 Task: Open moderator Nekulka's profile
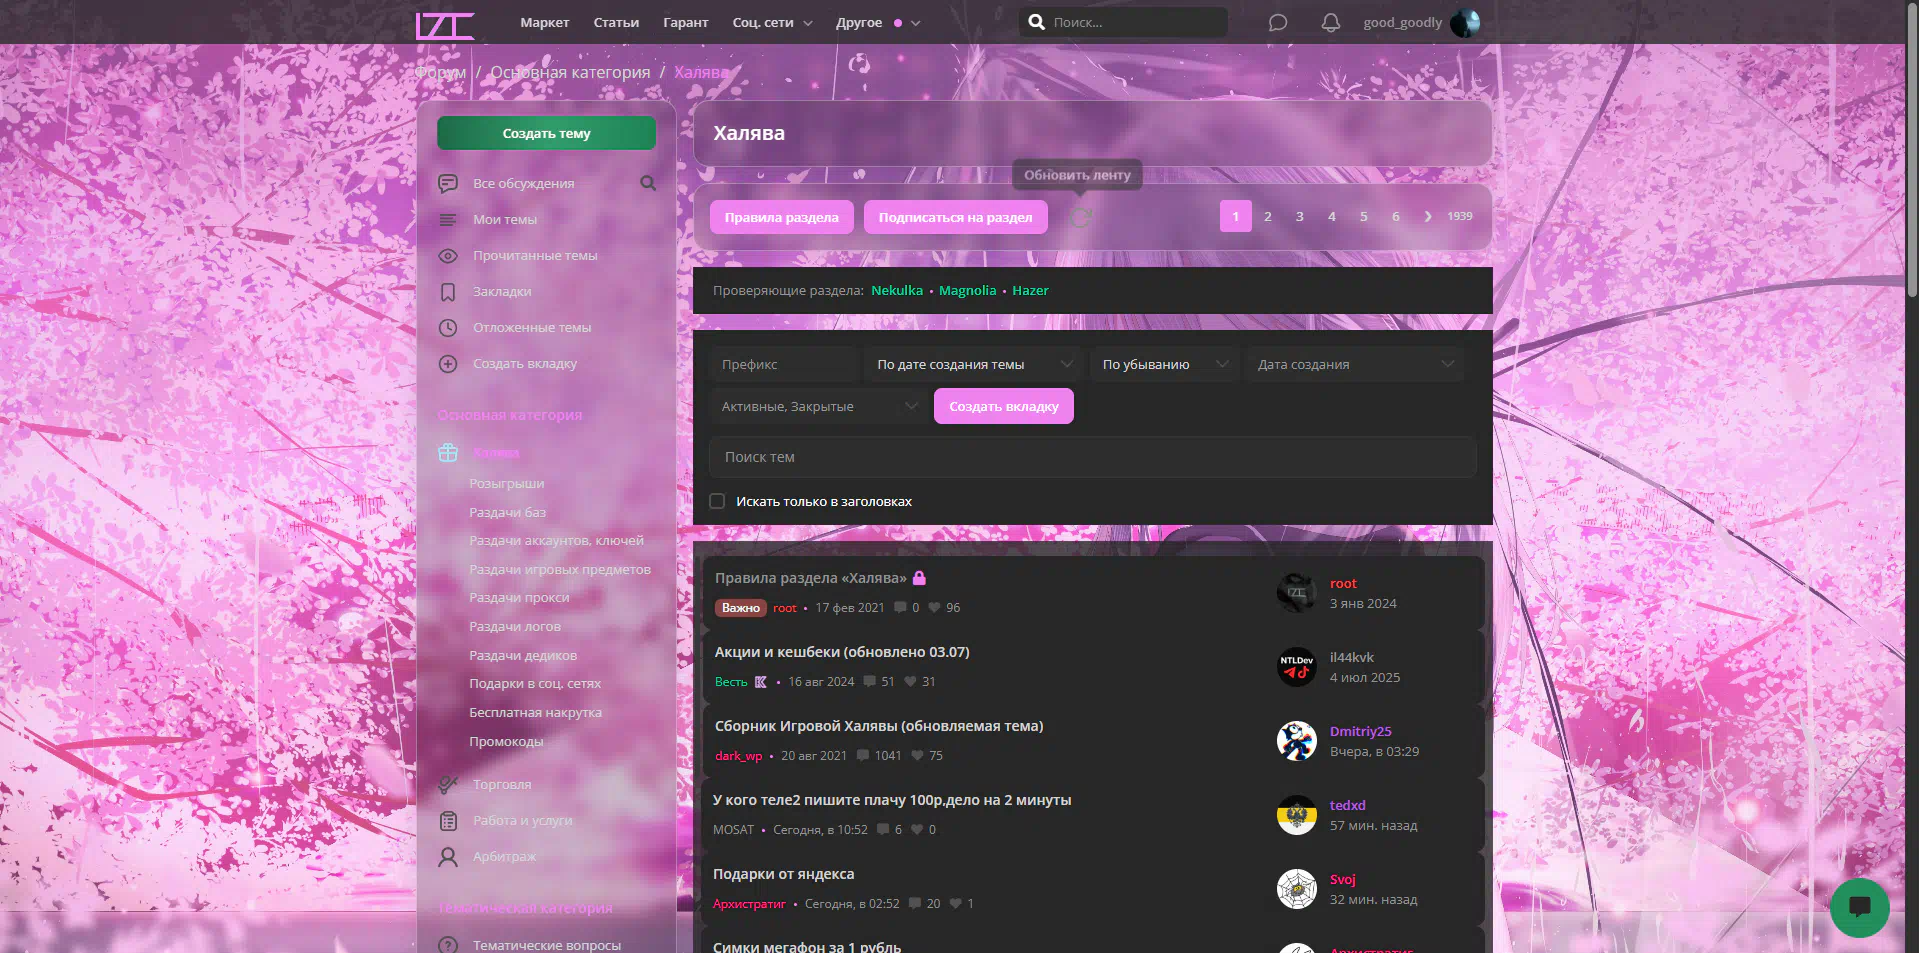897,290
